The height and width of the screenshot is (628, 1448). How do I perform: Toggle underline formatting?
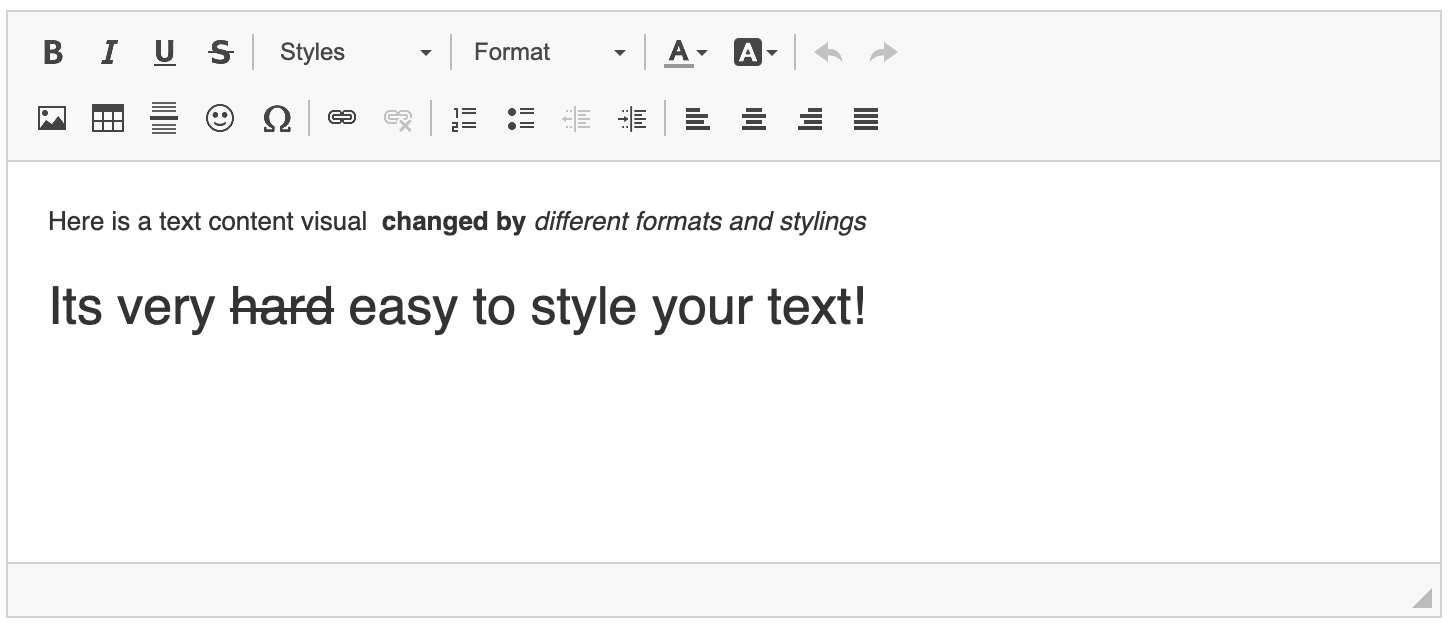[x=164, y=51]
